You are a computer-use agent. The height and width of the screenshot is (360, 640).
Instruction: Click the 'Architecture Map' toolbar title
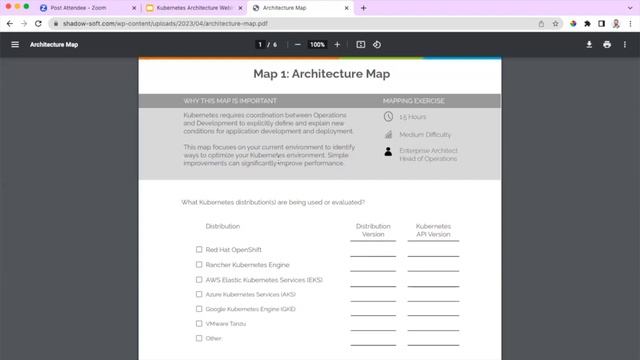[x=54, y=44]
